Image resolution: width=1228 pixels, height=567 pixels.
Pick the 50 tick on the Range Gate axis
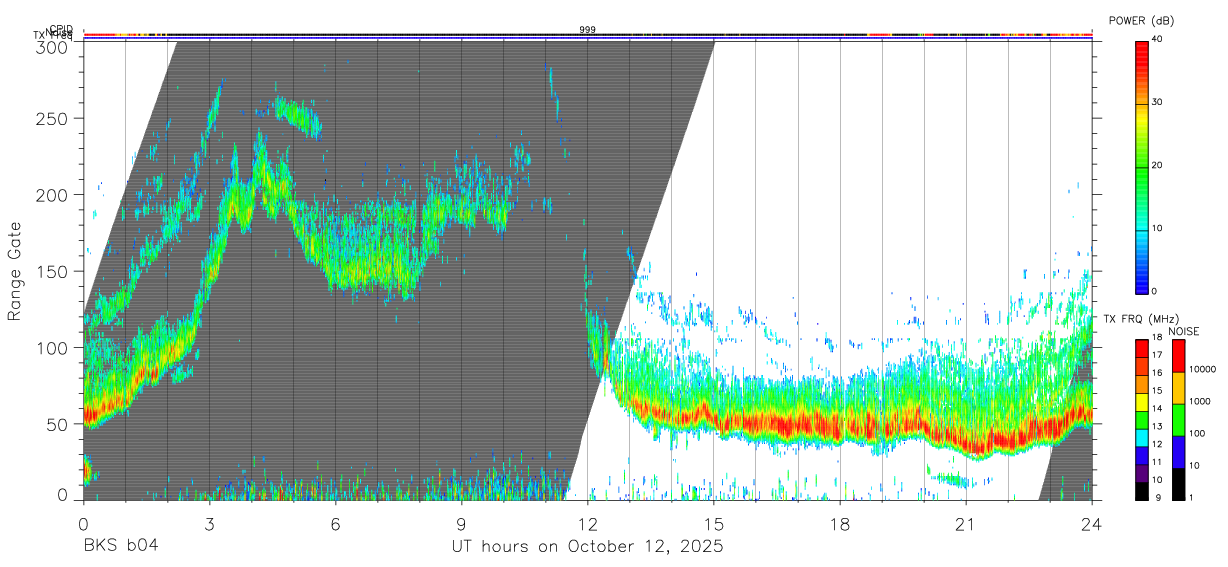tap(58, 423)
